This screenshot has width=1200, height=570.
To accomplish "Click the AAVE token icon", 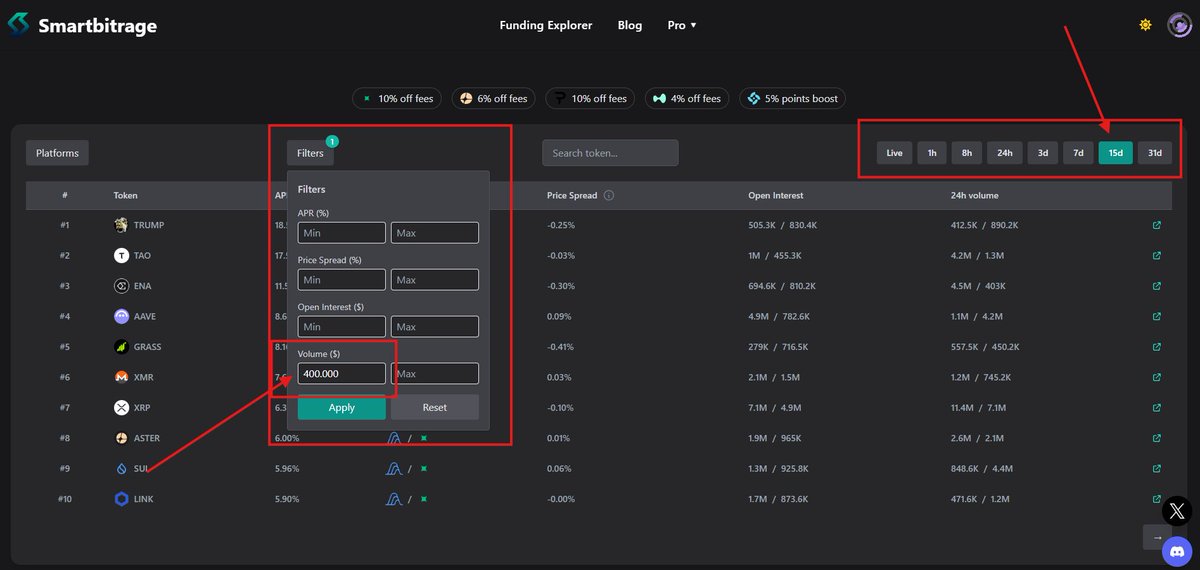I will point(121,317).
